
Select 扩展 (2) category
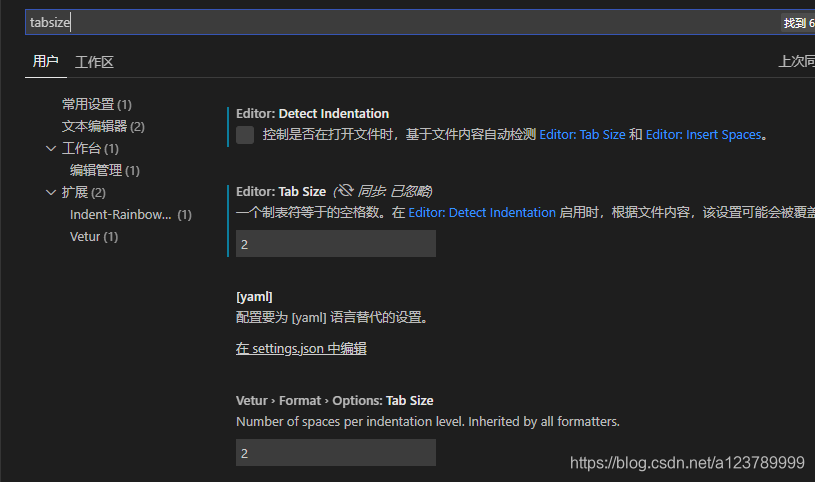point(84,192)
